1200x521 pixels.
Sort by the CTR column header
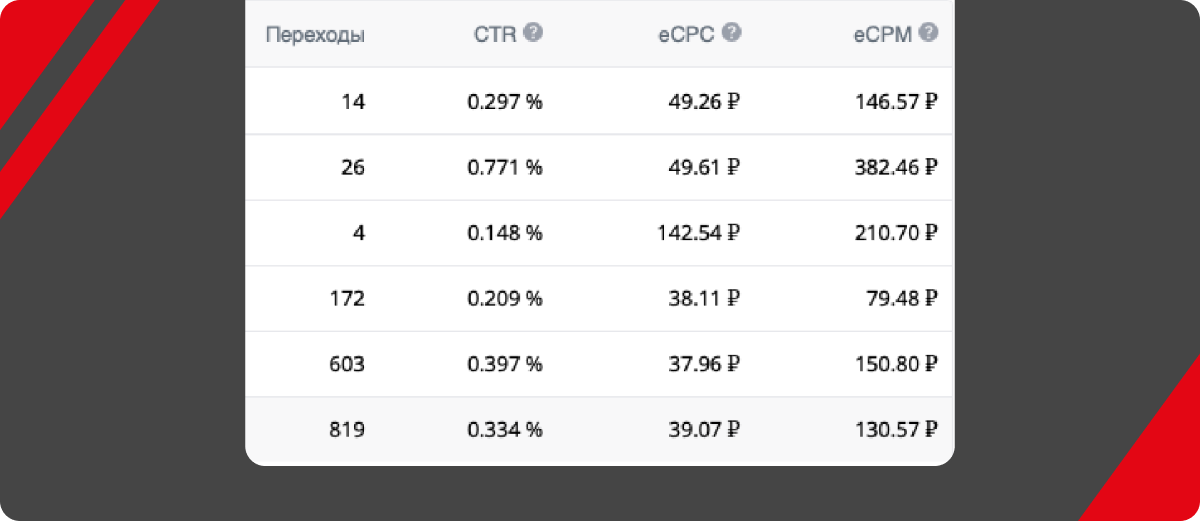494,35
